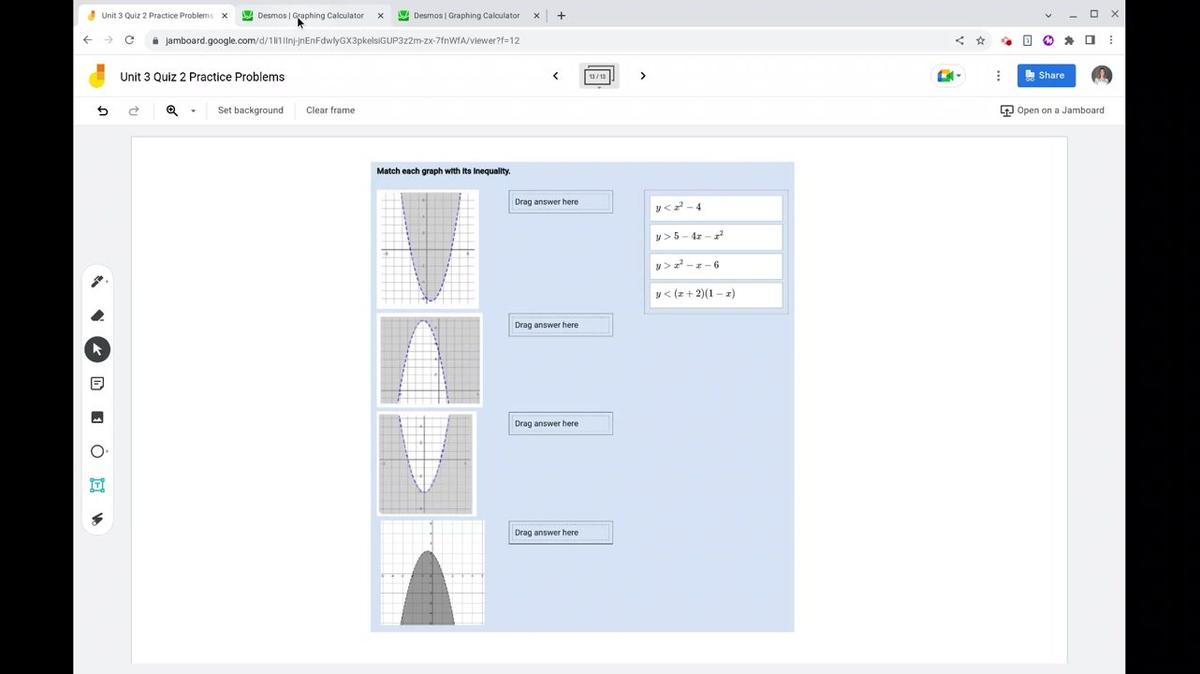The image size is (1200, 674).
Task: Enable the Laser pointer tool
Action: click(97, 519)
